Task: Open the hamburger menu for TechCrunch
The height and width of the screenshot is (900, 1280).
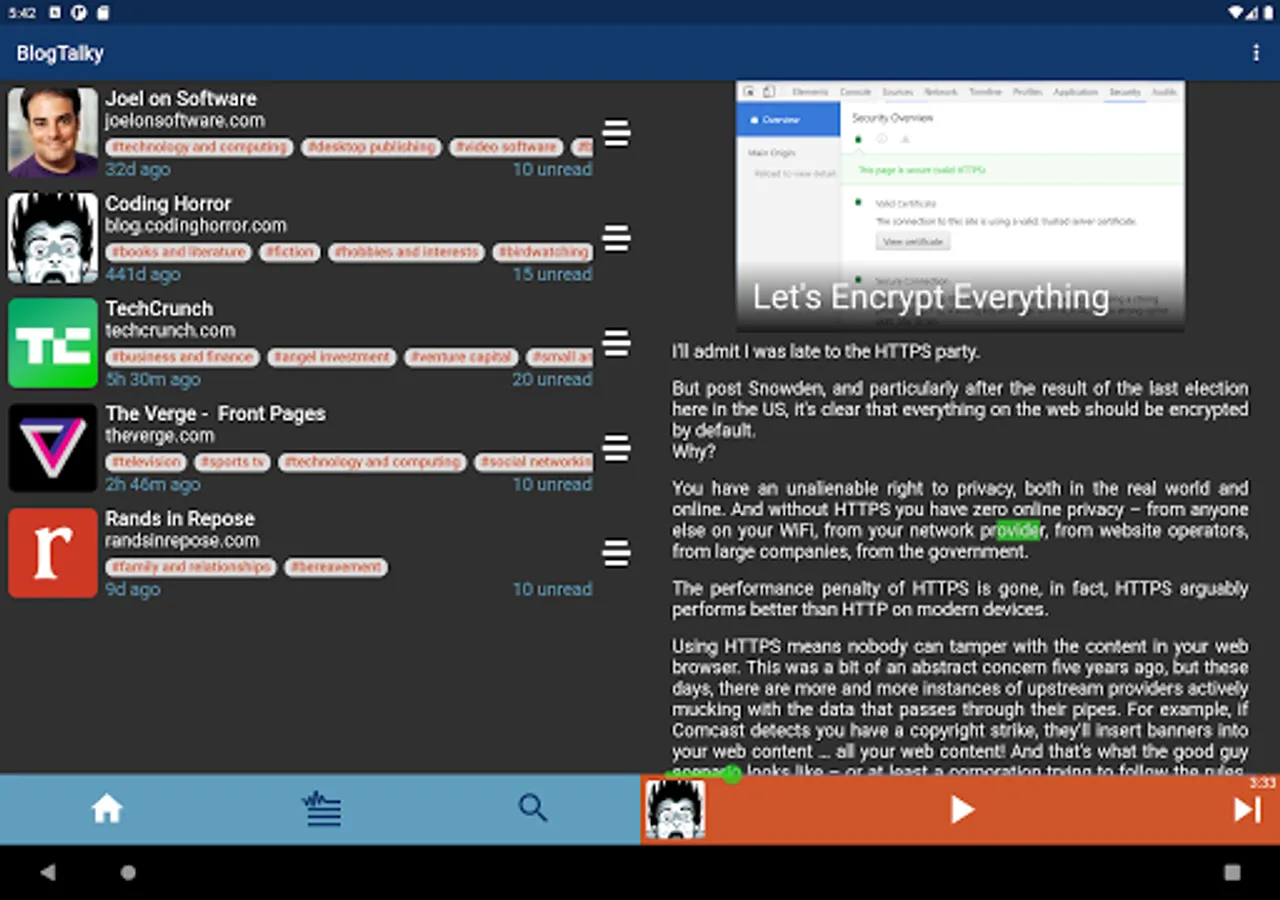Action: click(x=617, y=343)
